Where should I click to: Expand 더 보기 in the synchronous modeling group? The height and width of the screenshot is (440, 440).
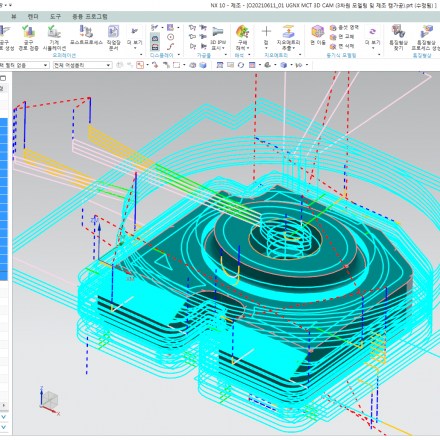(372, 37)
